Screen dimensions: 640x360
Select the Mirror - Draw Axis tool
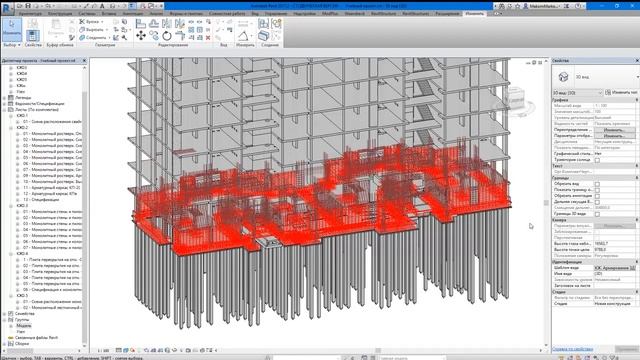(x=180, y=24)
